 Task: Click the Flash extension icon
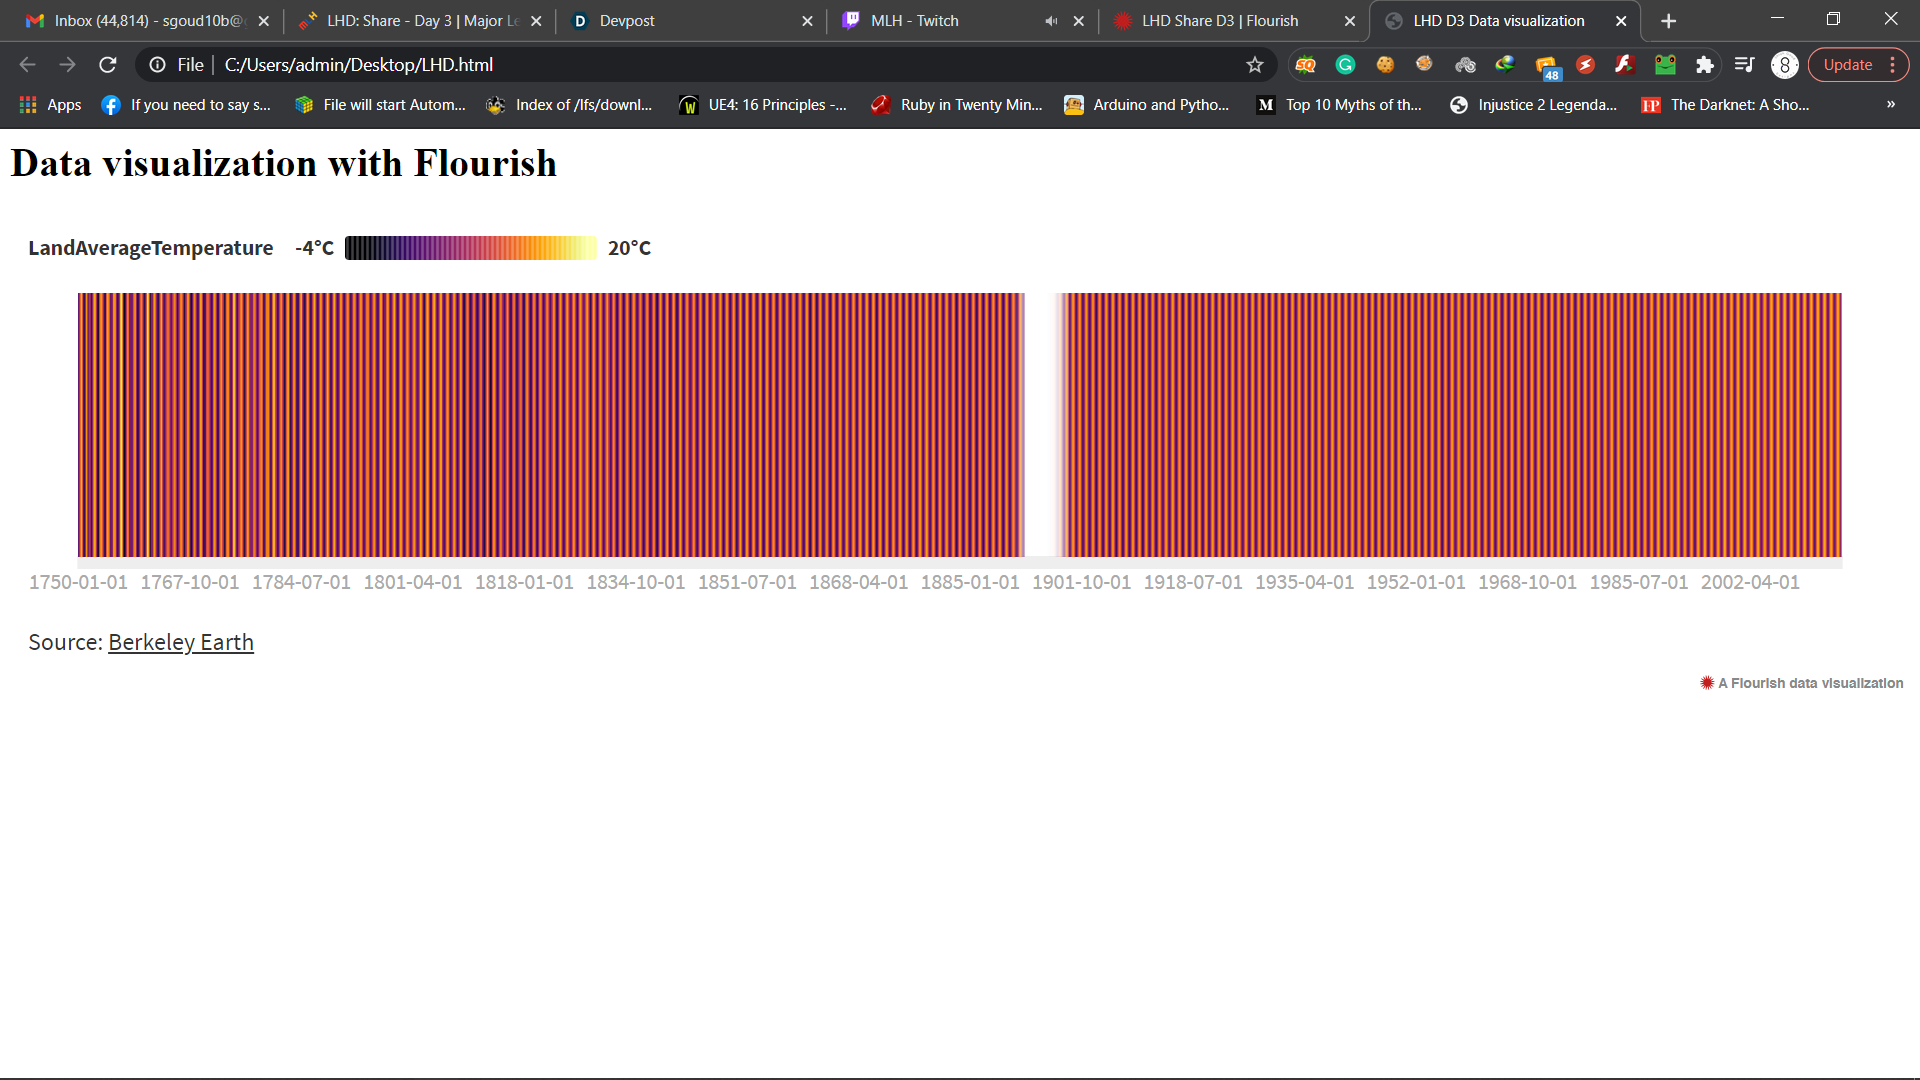pos(1625,64)
